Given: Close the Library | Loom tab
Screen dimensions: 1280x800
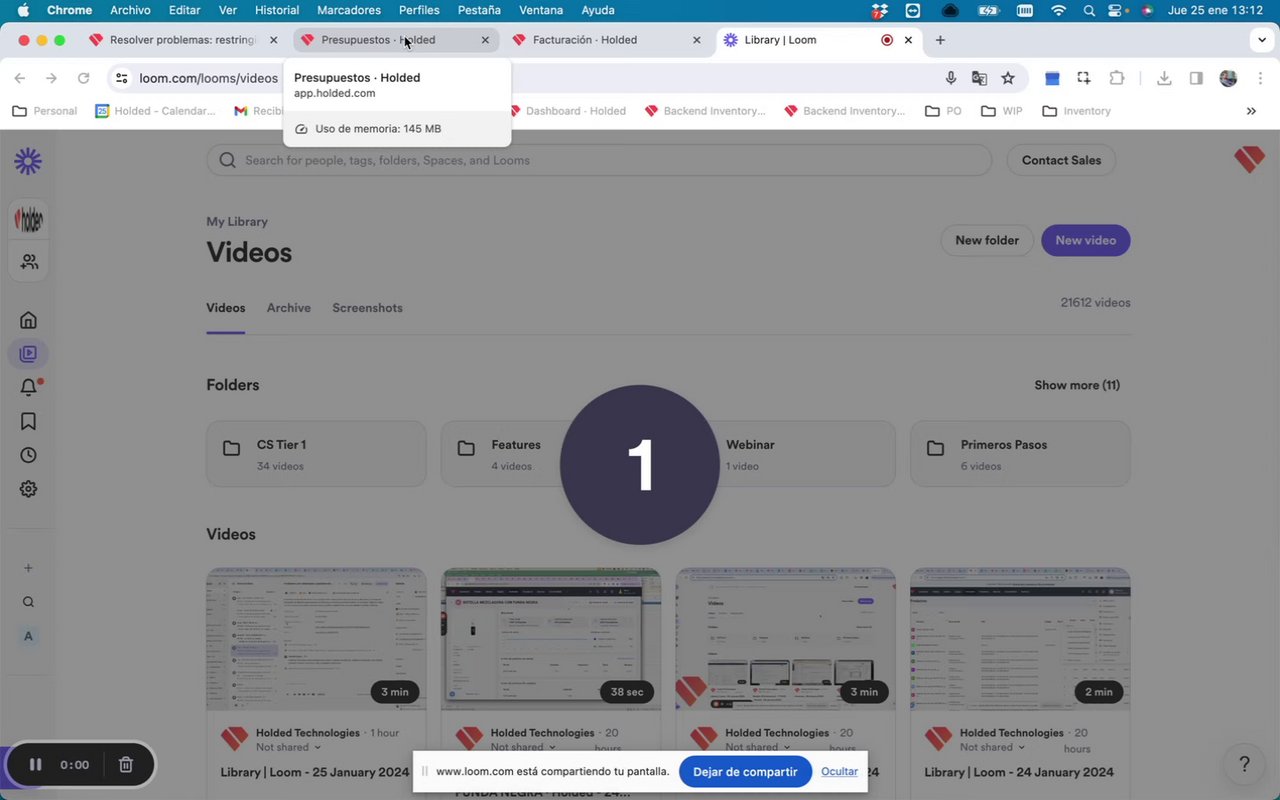Looking at the screenshot, I should 908,40.
